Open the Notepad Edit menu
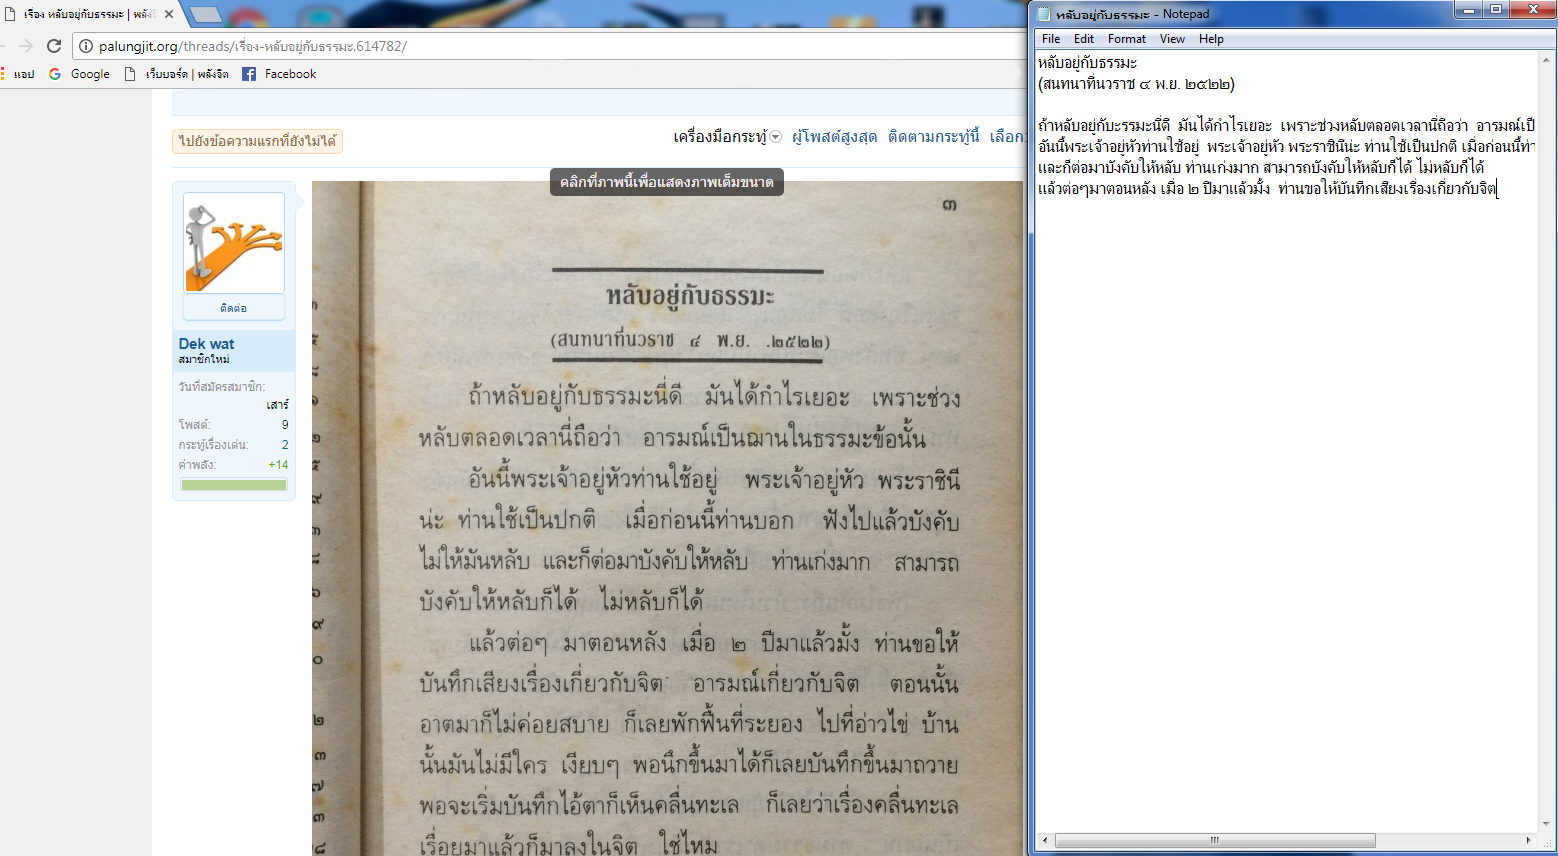This screenshot has width=1558, height=856. click(1084, 39)
